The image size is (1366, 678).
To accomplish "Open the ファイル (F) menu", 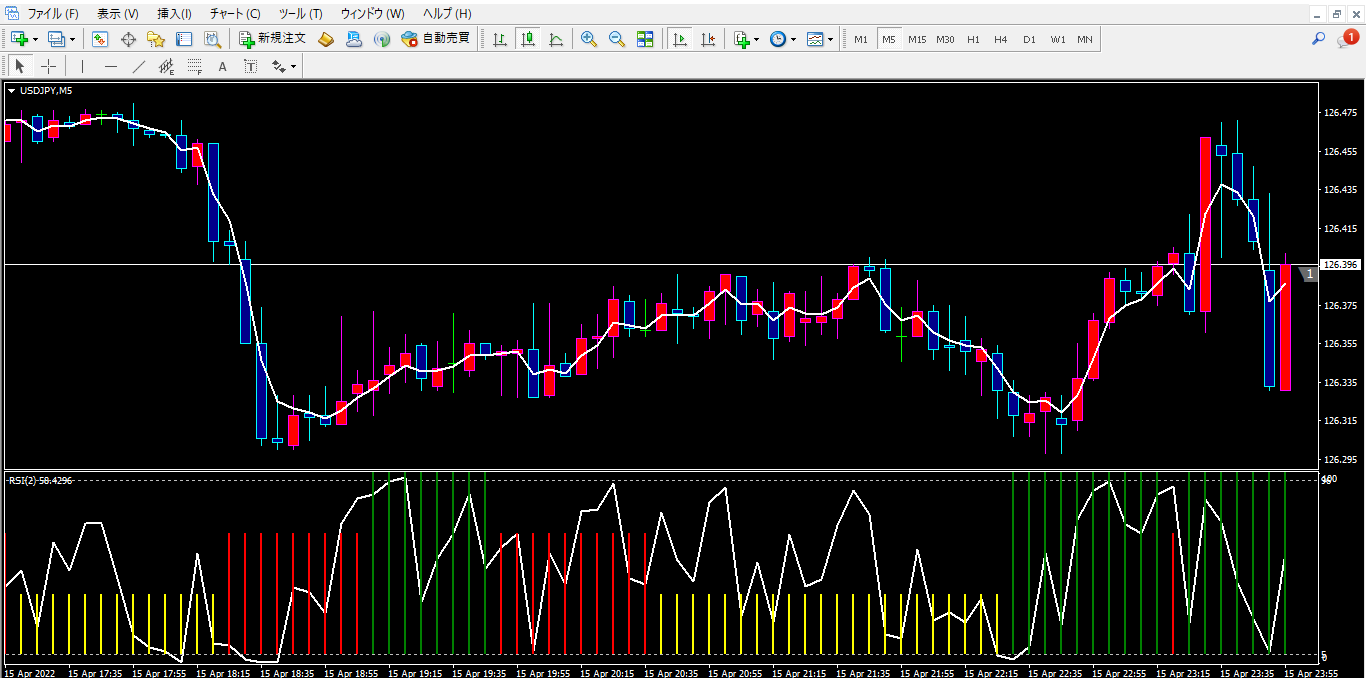I will 52,13.
